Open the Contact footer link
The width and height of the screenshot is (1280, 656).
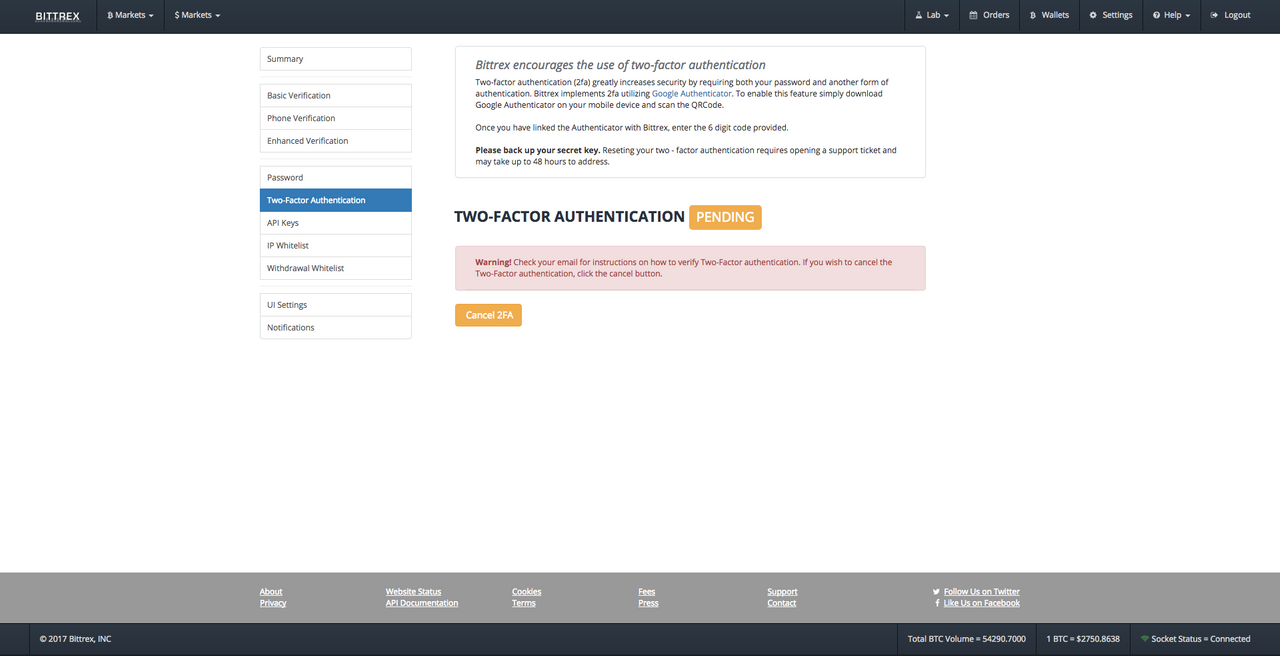click(782, 603)
